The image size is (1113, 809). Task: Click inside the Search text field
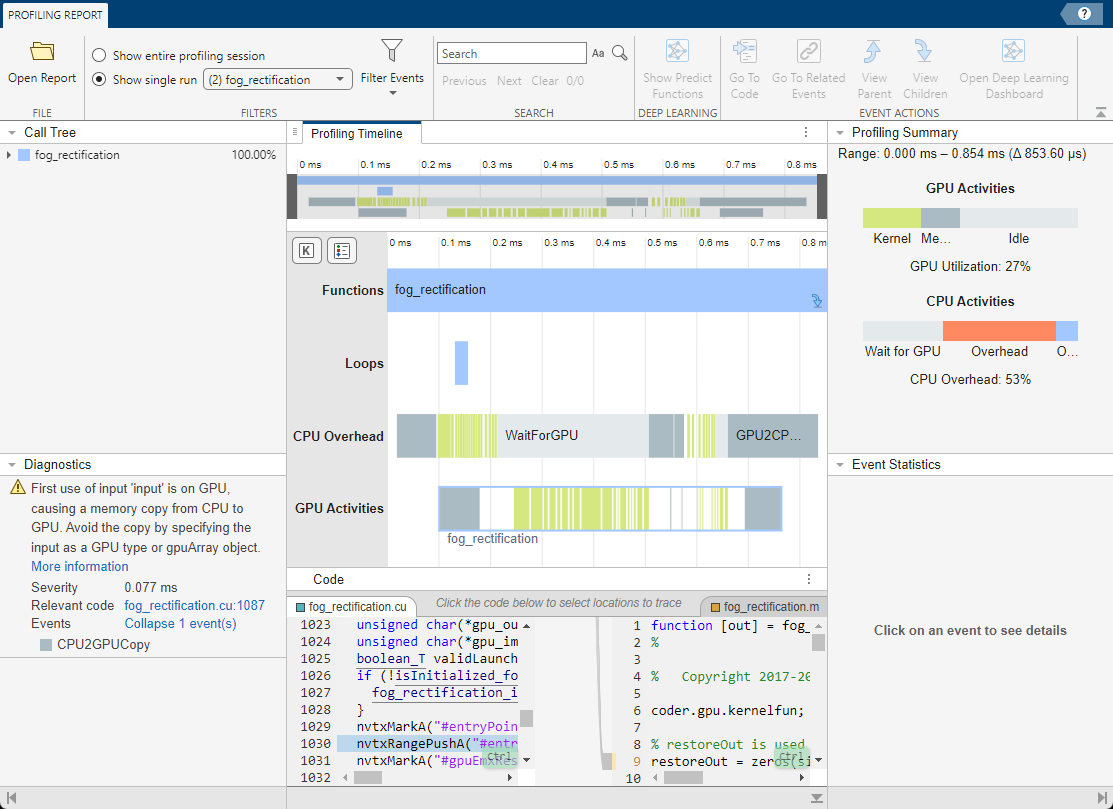(x=510, y=54)
